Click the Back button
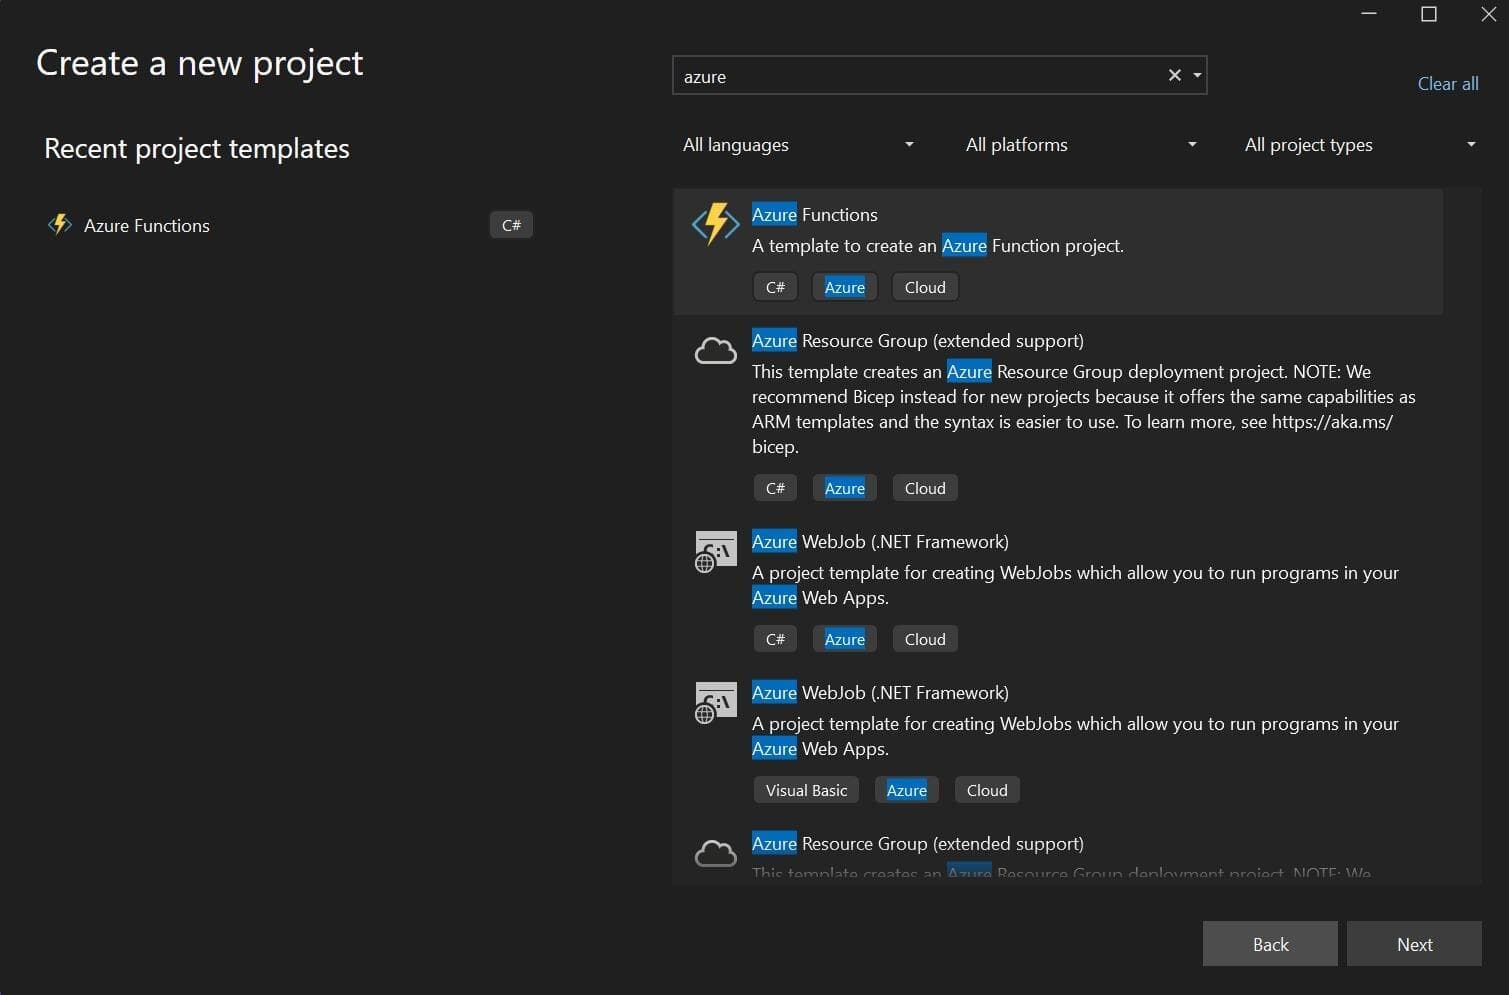 [1269, 943]
